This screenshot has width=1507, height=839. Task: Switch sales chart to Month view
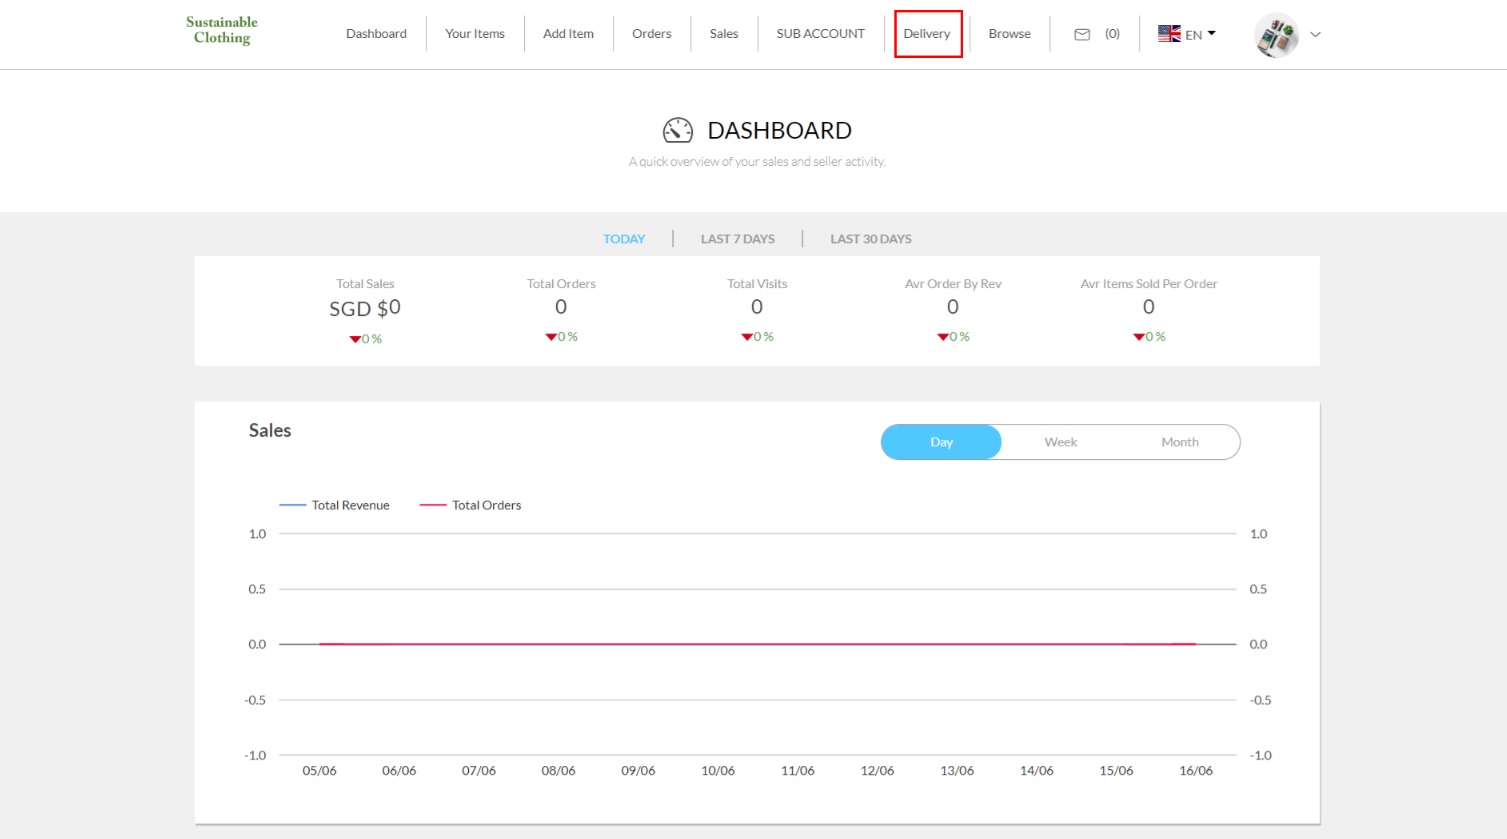coord(1179,442)
